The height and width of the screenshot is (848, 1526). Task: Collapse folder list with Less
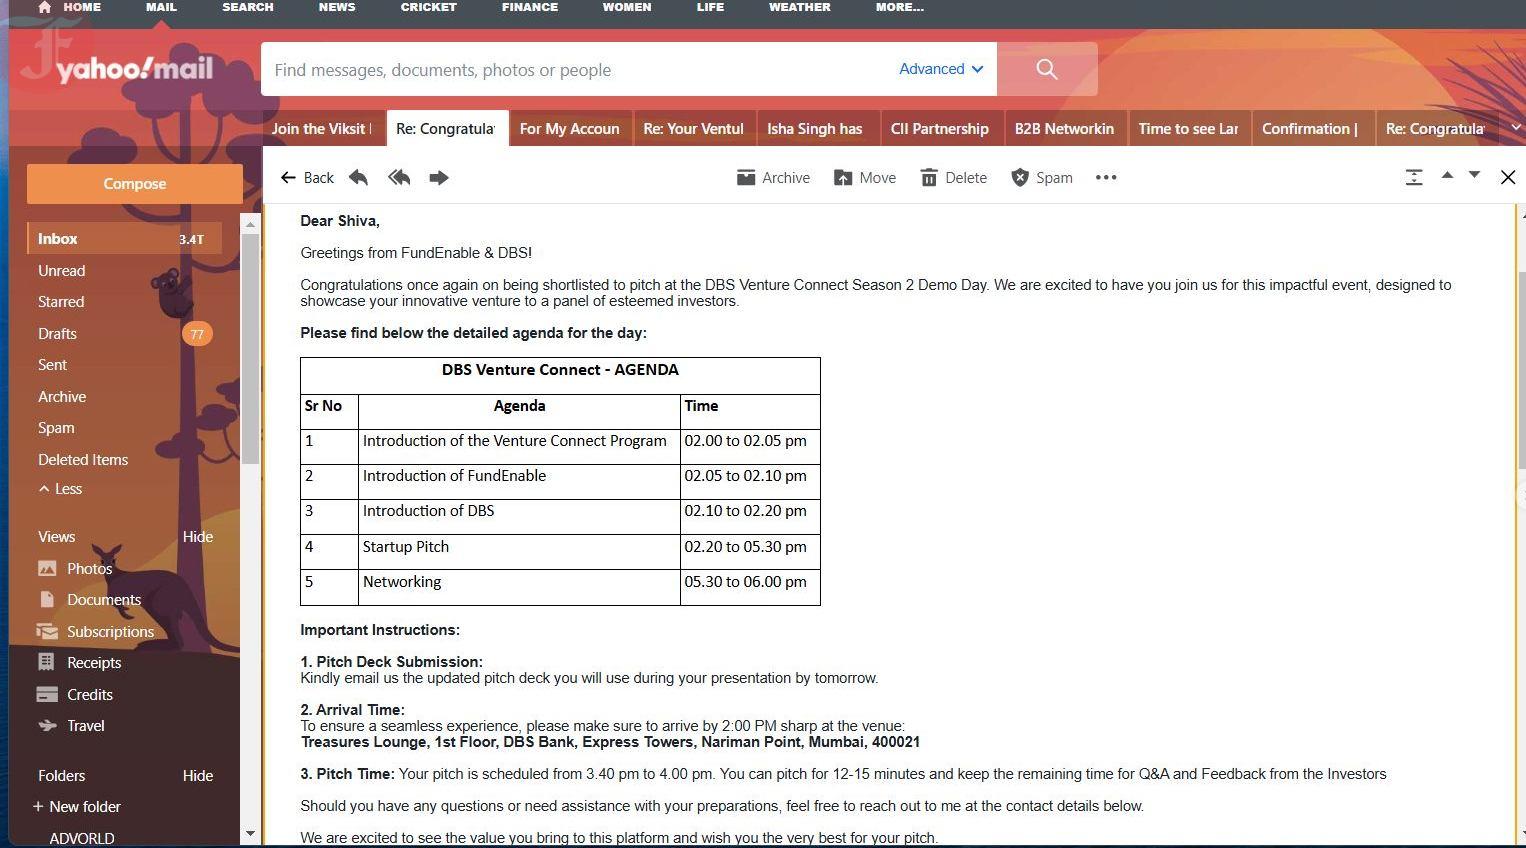(60, 489)
